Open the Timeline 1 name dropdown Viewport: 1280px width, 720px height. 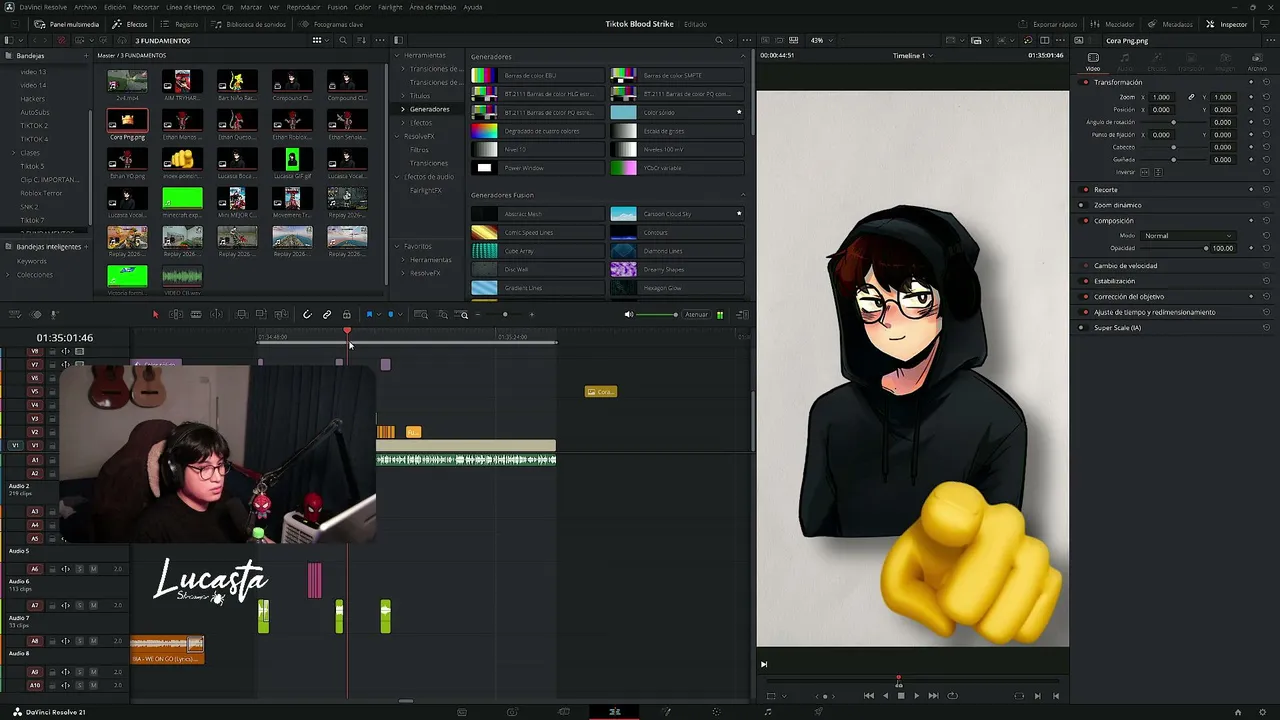pos(912,56)
